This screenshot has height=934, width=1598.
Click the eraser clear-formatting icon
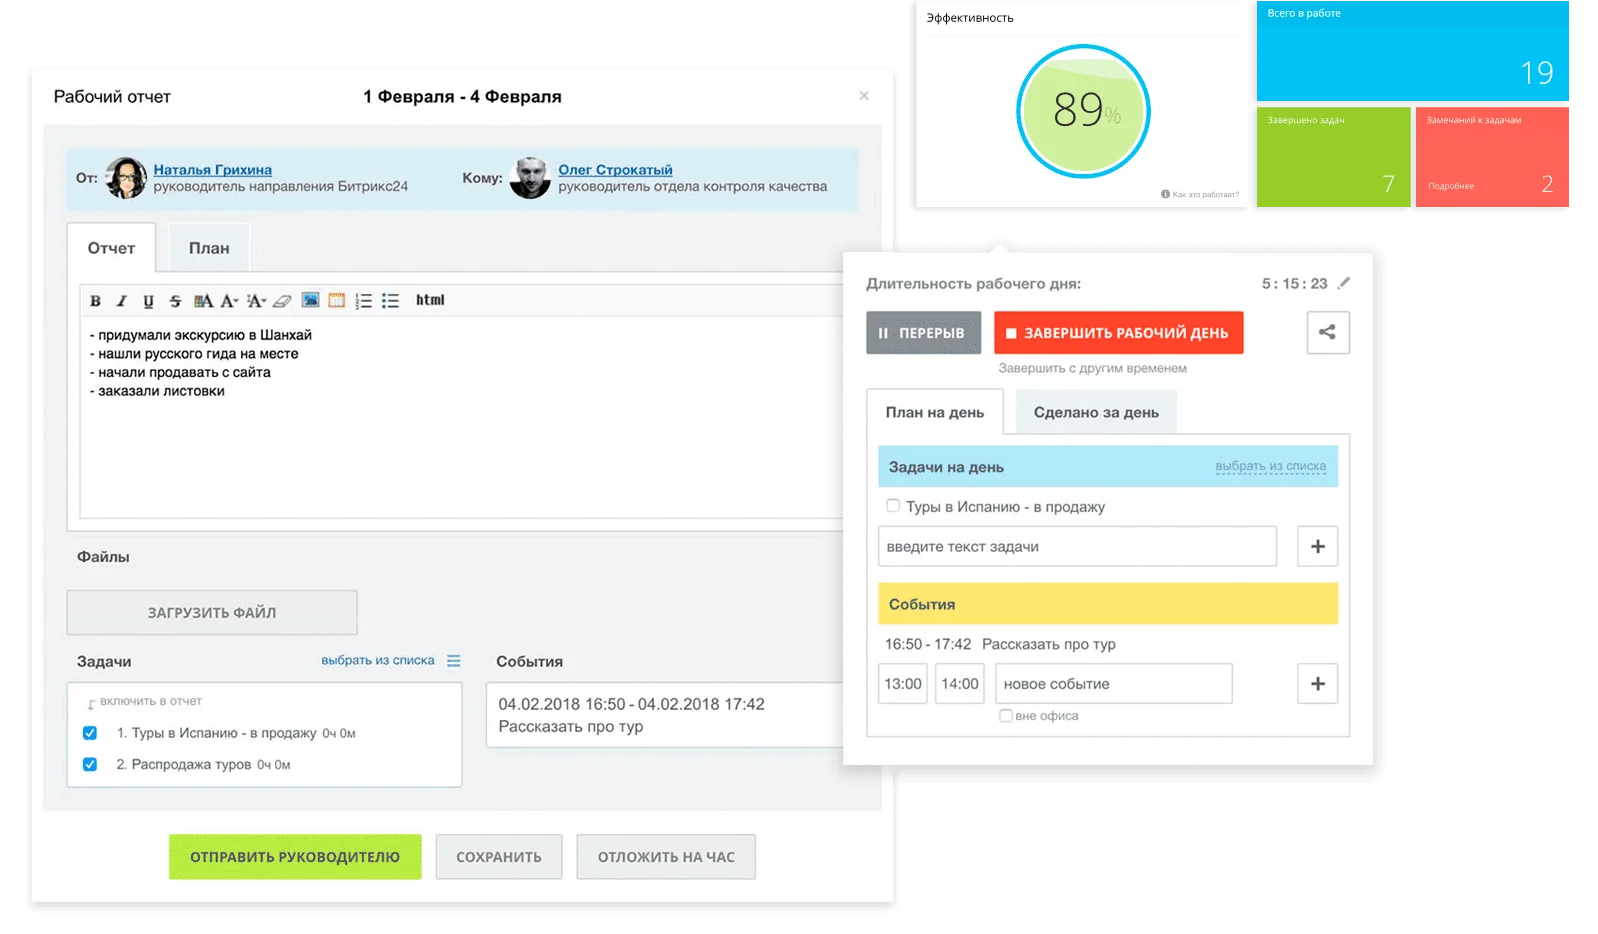pos(282,301)
